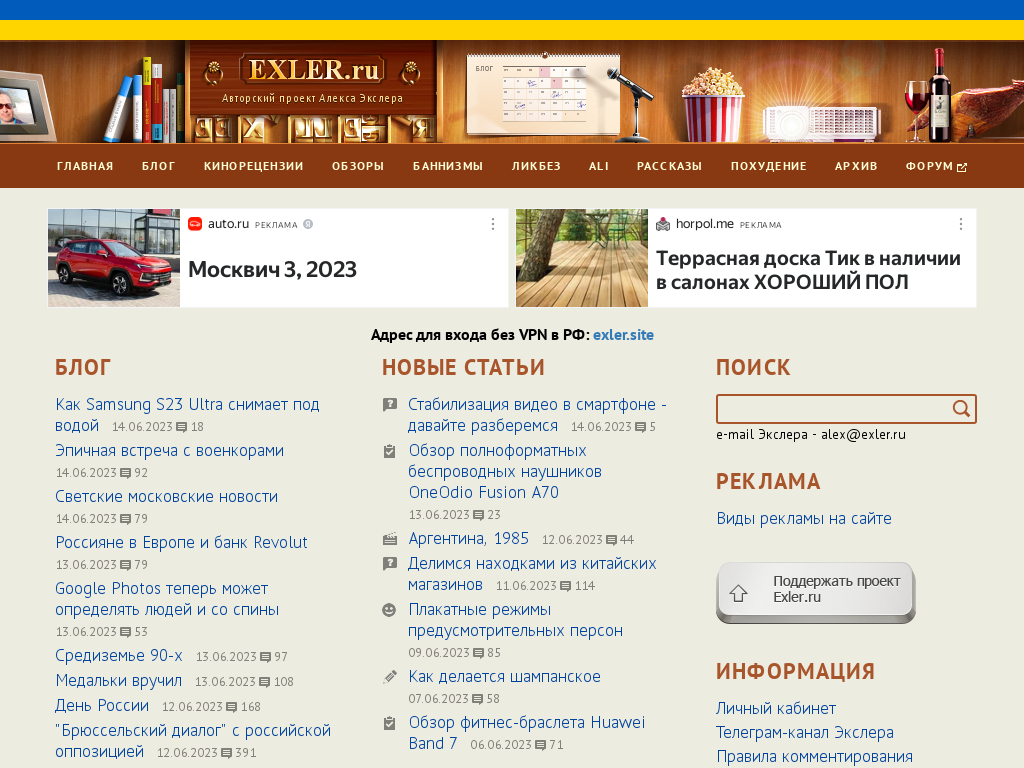This screenshot has height=768, width=1024.
Task: Click the smiley icon beside Плакатные режимы article
Action: coord(389,610)
